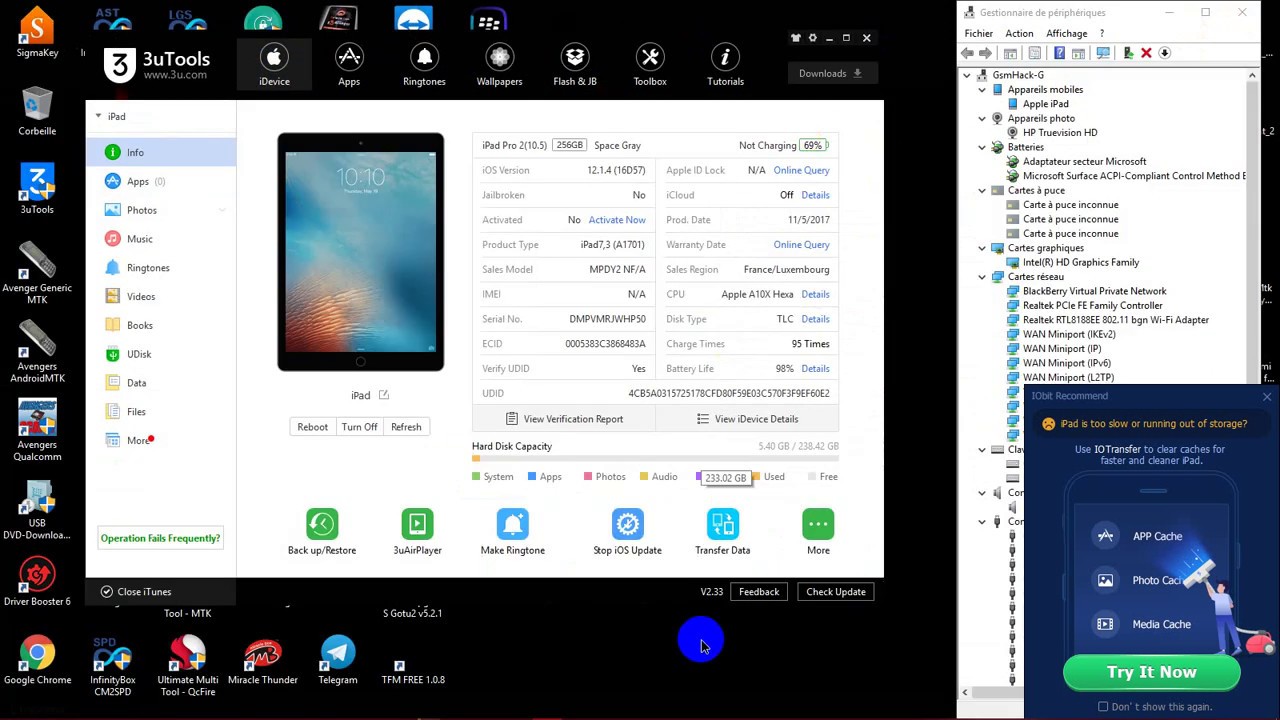Click Check Update button
Screen dimensions: 1280x720
pos(836,592)
